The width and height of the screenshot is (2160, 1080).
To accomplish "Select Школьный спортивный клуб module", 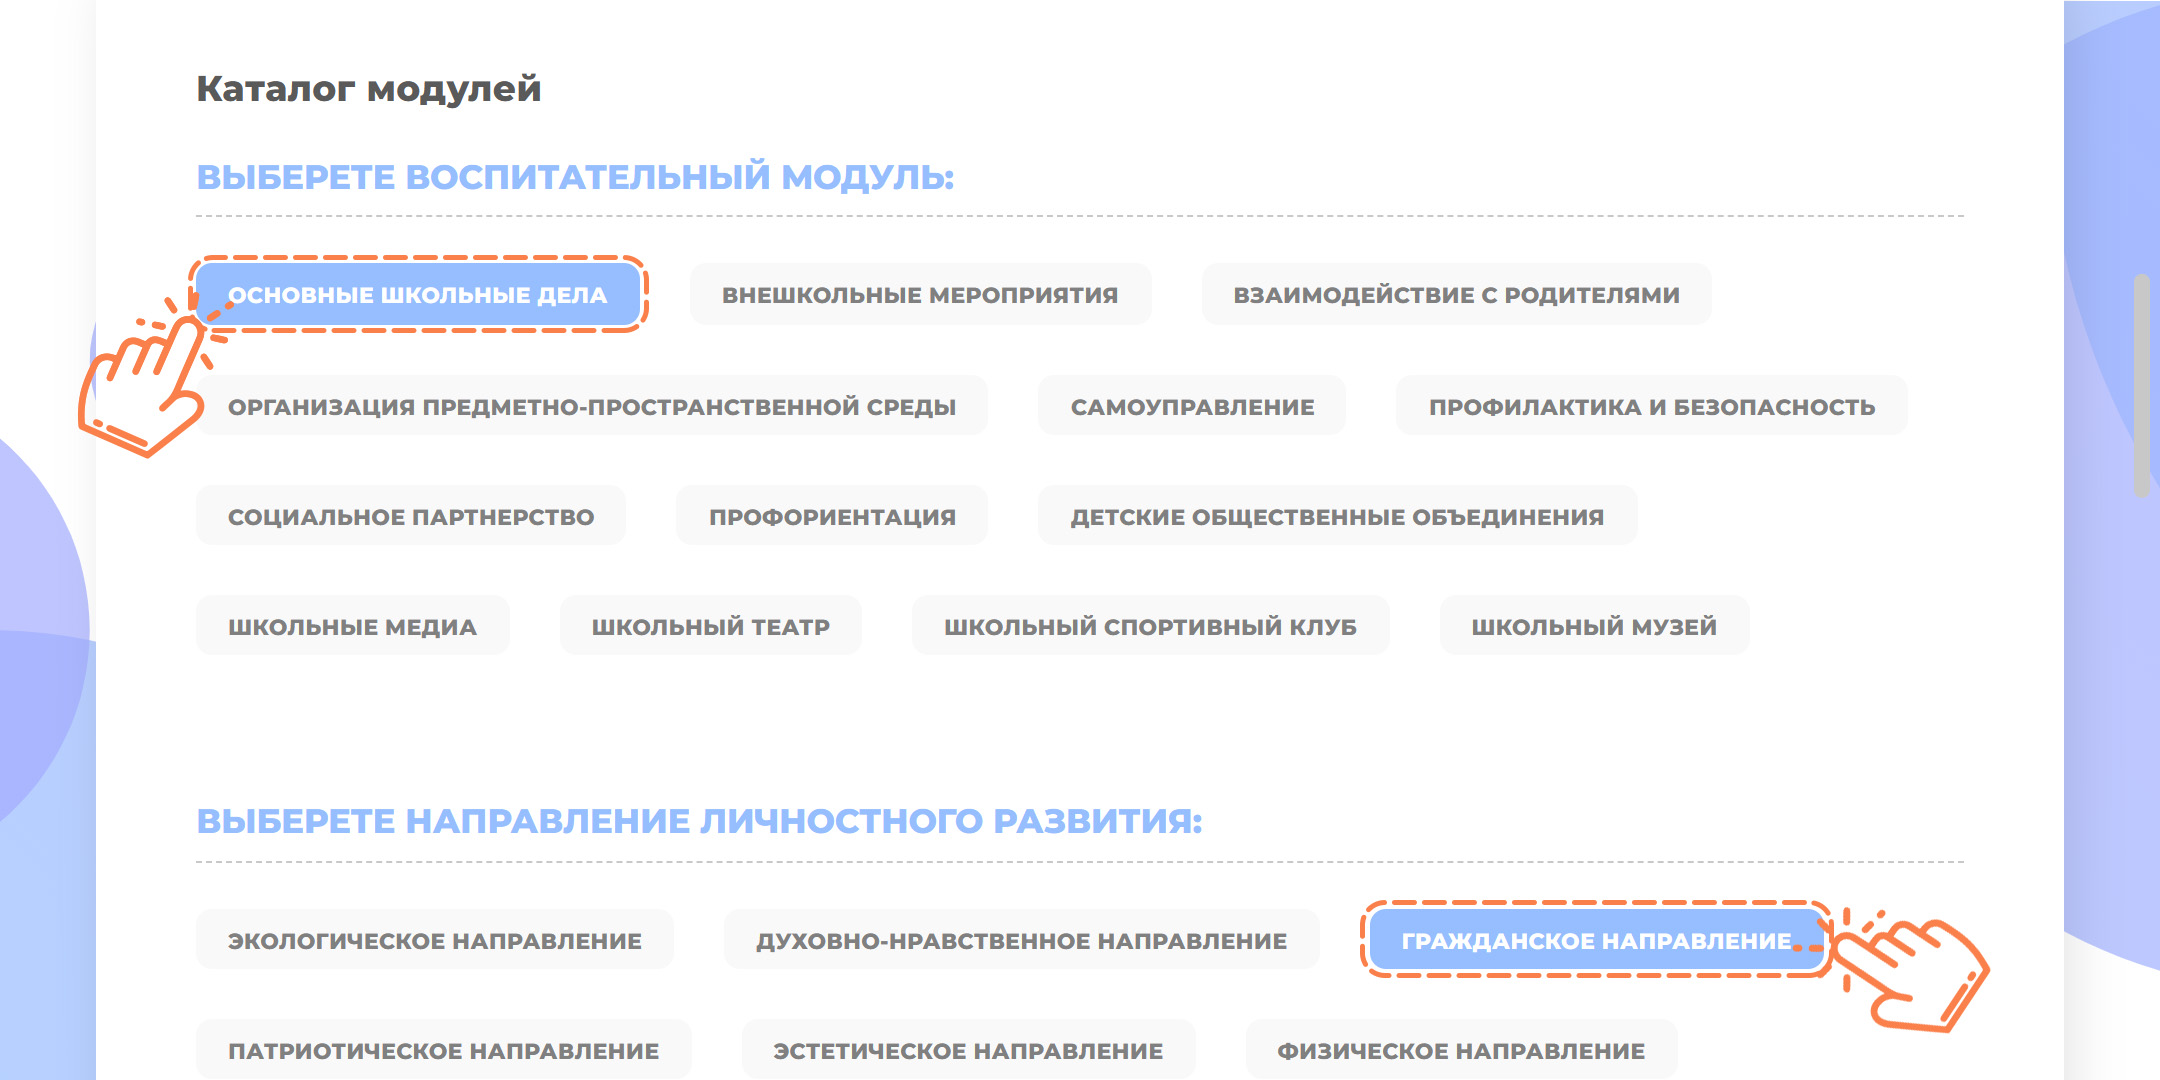I will tap(1150, 627).
